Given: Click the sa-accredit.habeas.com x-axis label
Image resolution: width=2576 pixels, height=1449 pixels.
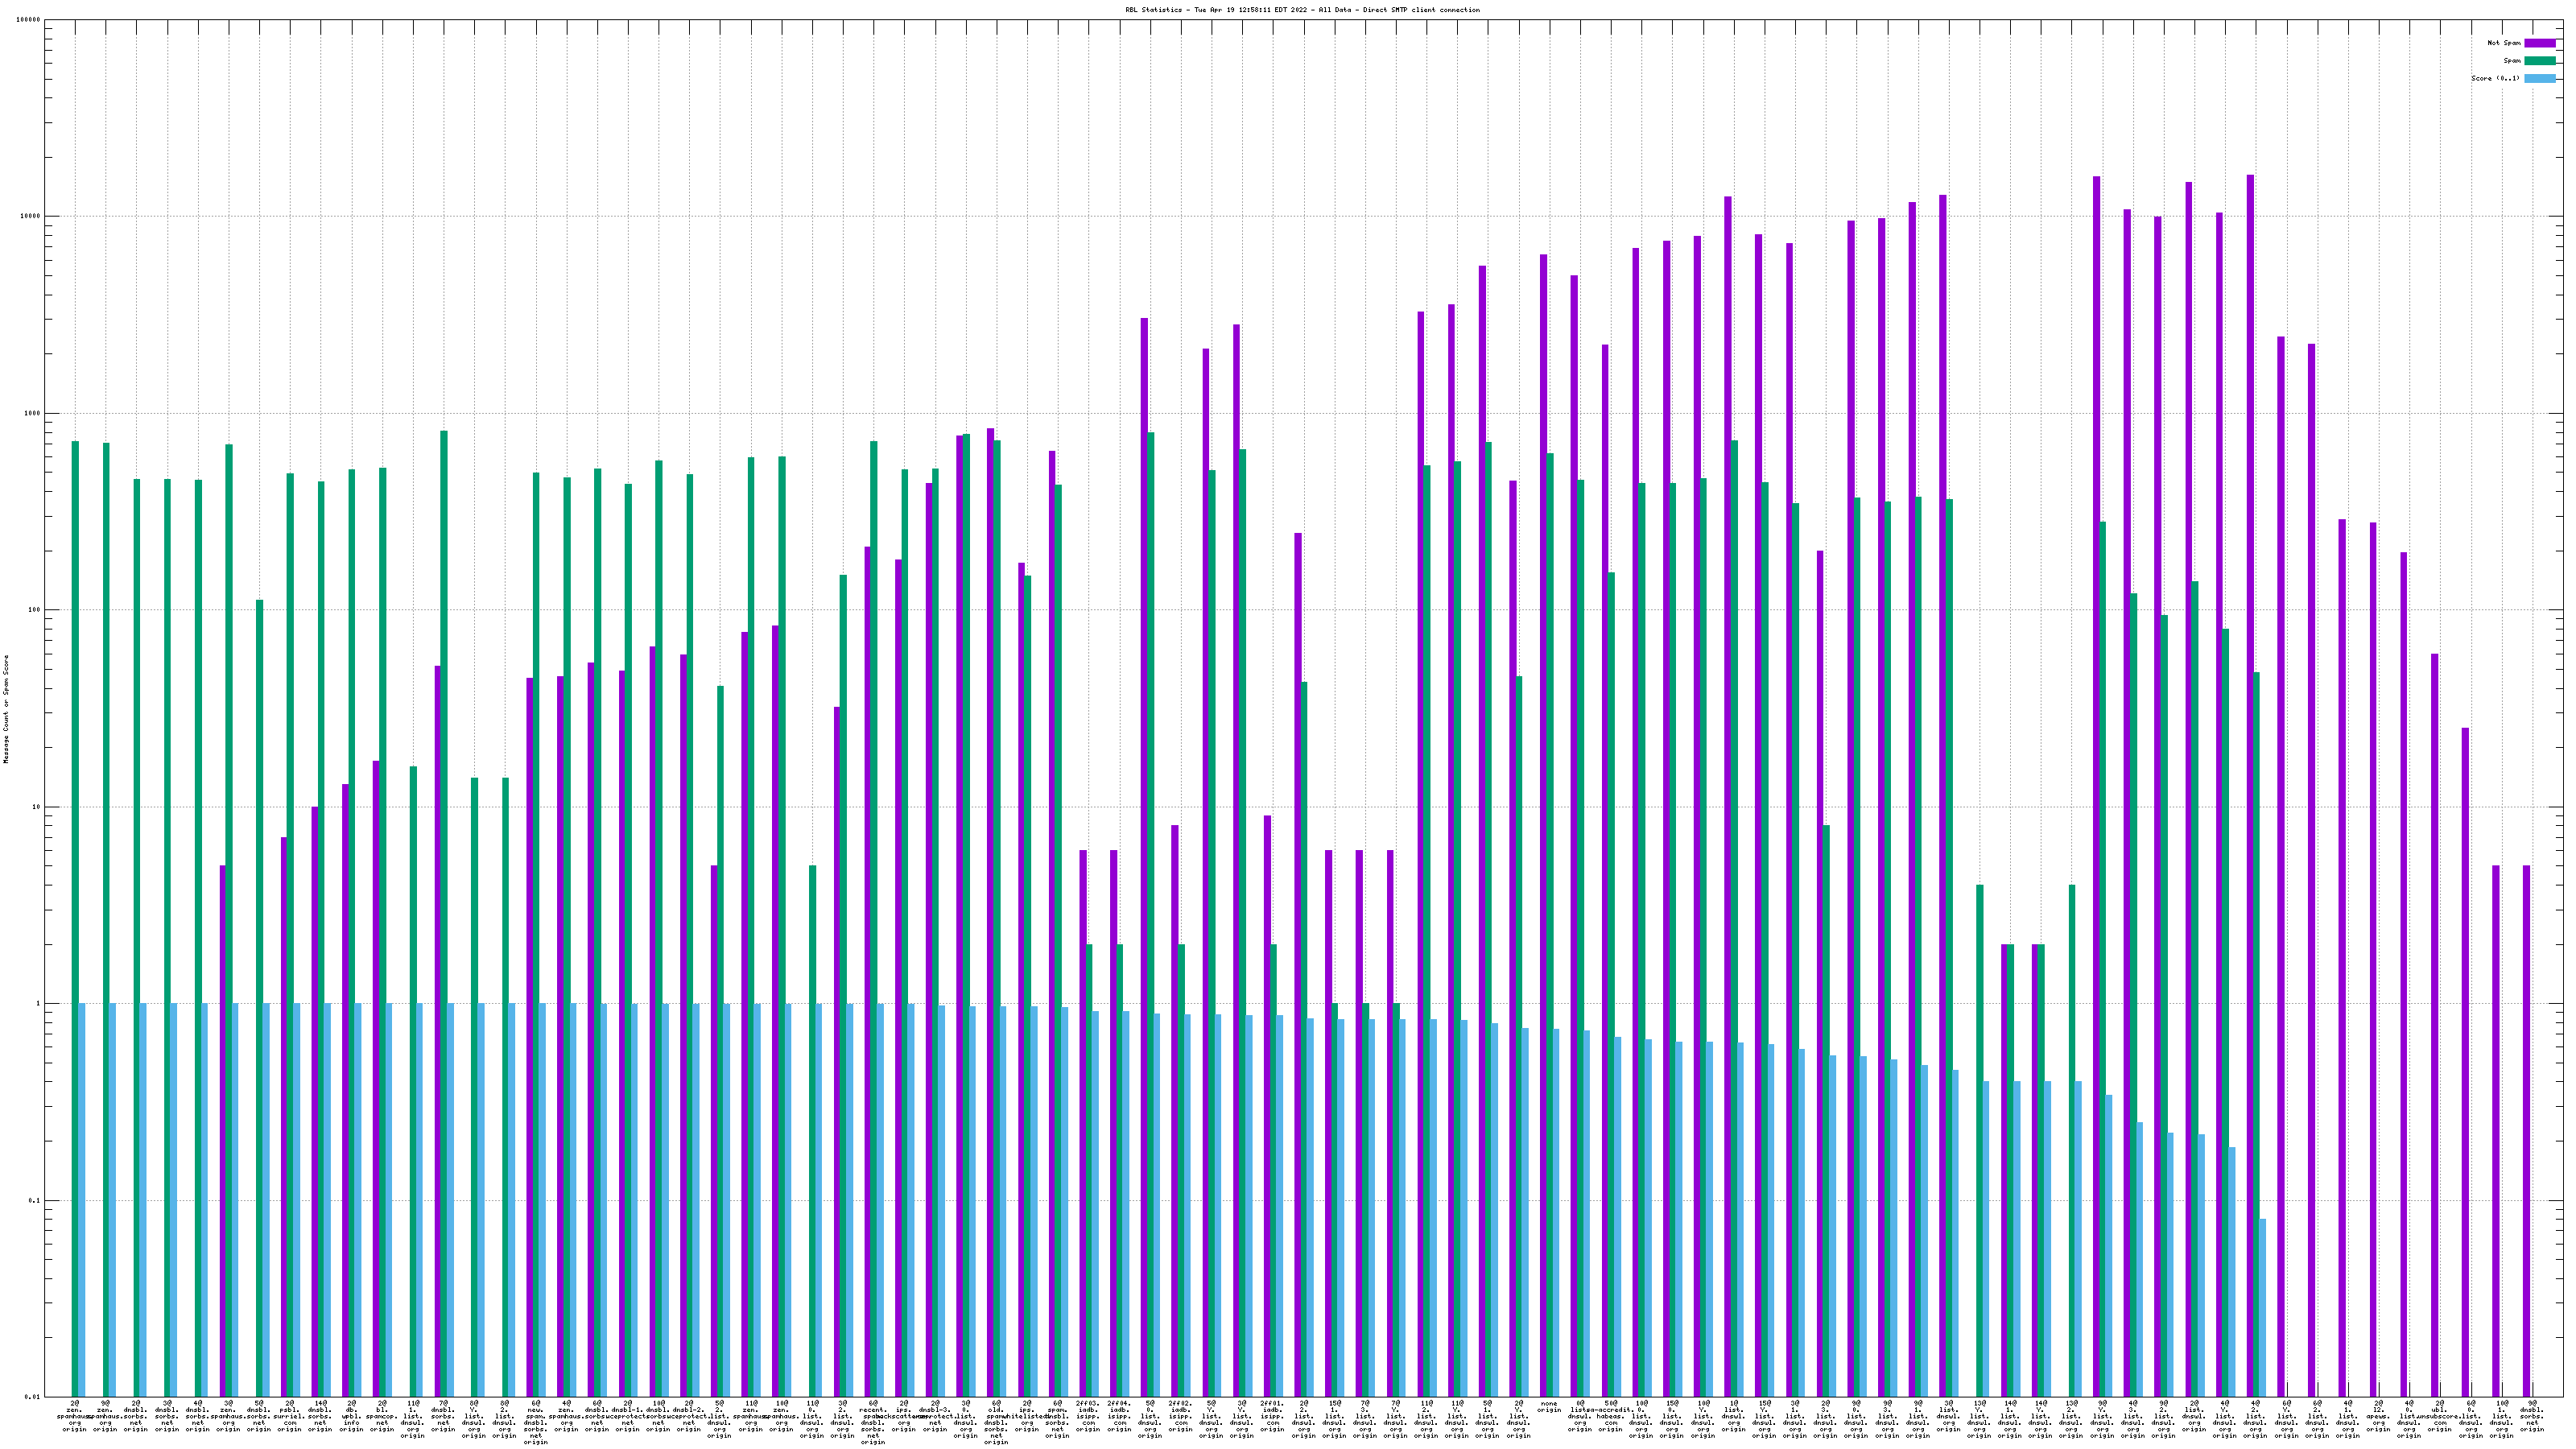Looking at the screenshot, I should [1610, 1416].
